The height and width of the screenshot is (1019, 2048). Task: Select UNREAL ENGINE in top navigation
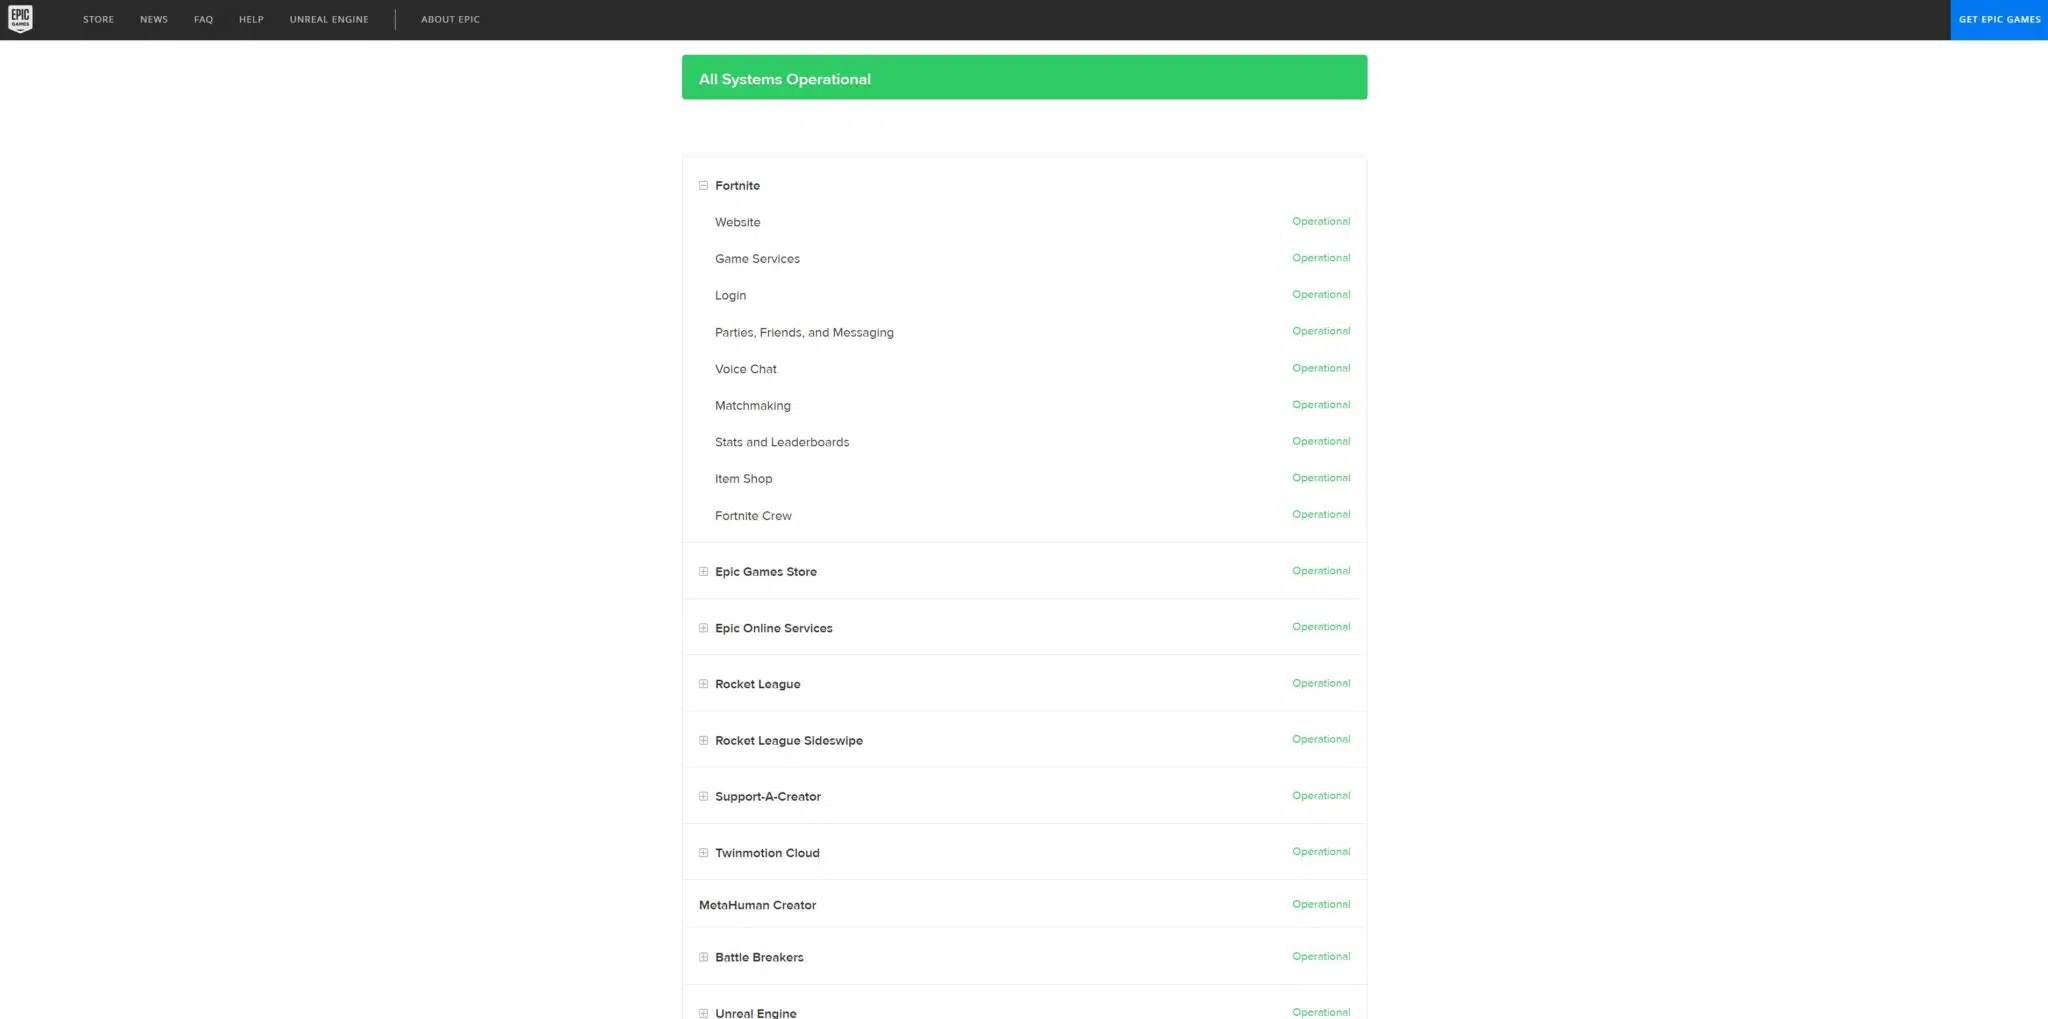tap(329, 20)
